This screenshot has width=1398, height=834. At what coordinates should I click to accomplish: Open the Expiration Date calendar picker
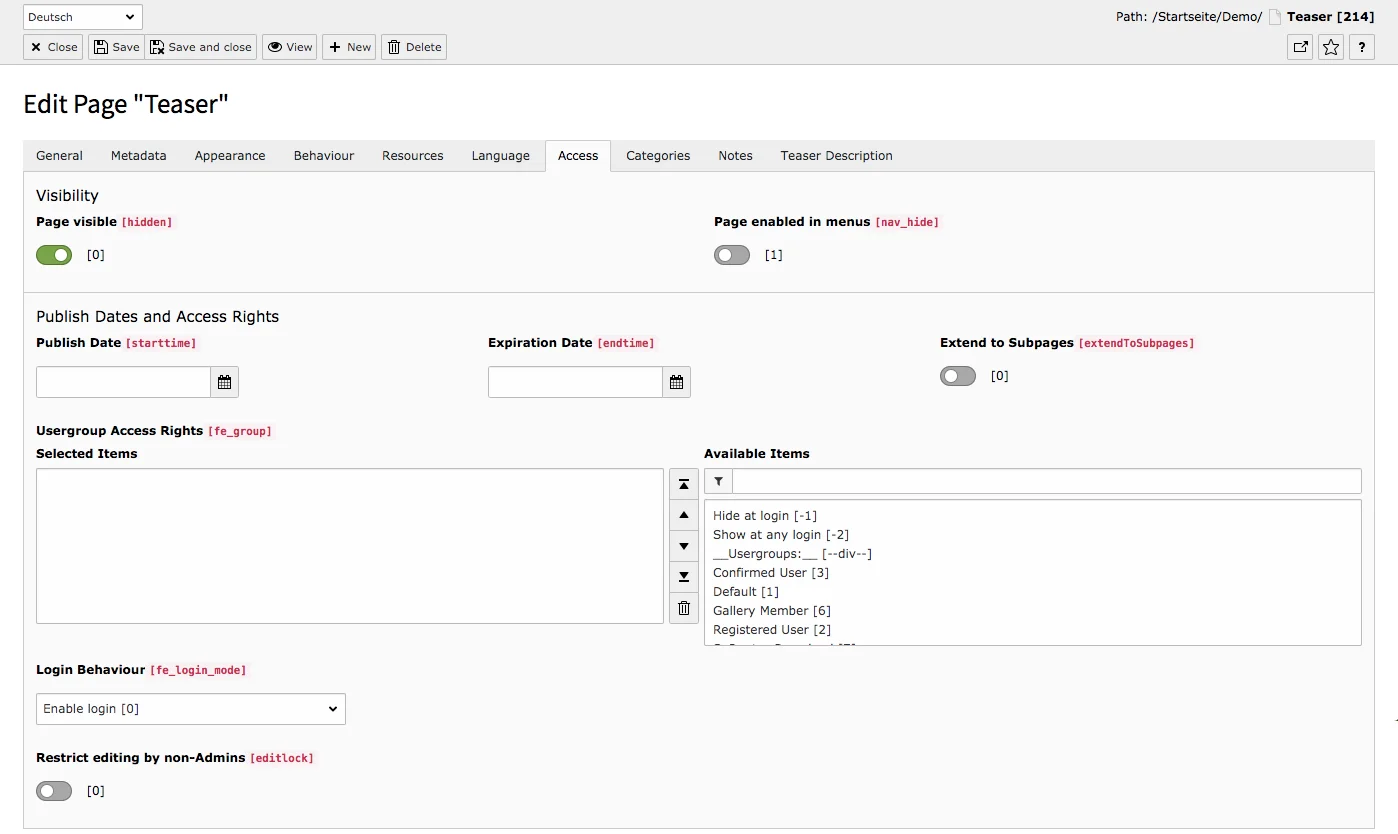coord(676,381)
